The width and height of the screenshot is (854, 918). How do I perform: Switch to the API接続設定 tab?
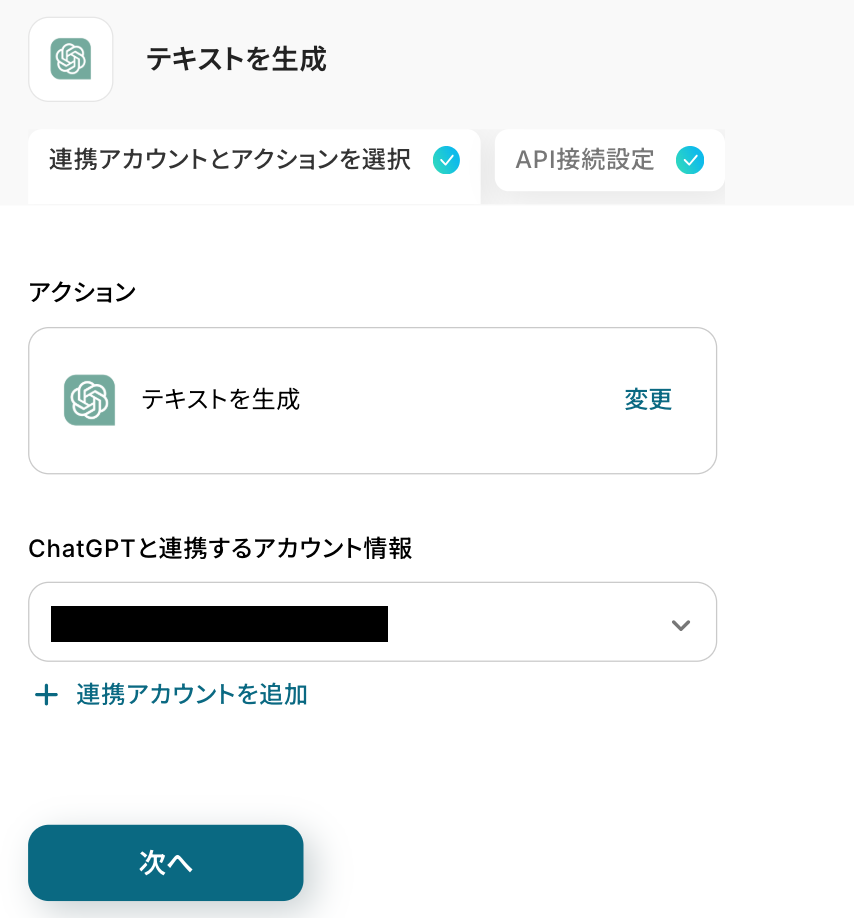click(x=585, y=160)
